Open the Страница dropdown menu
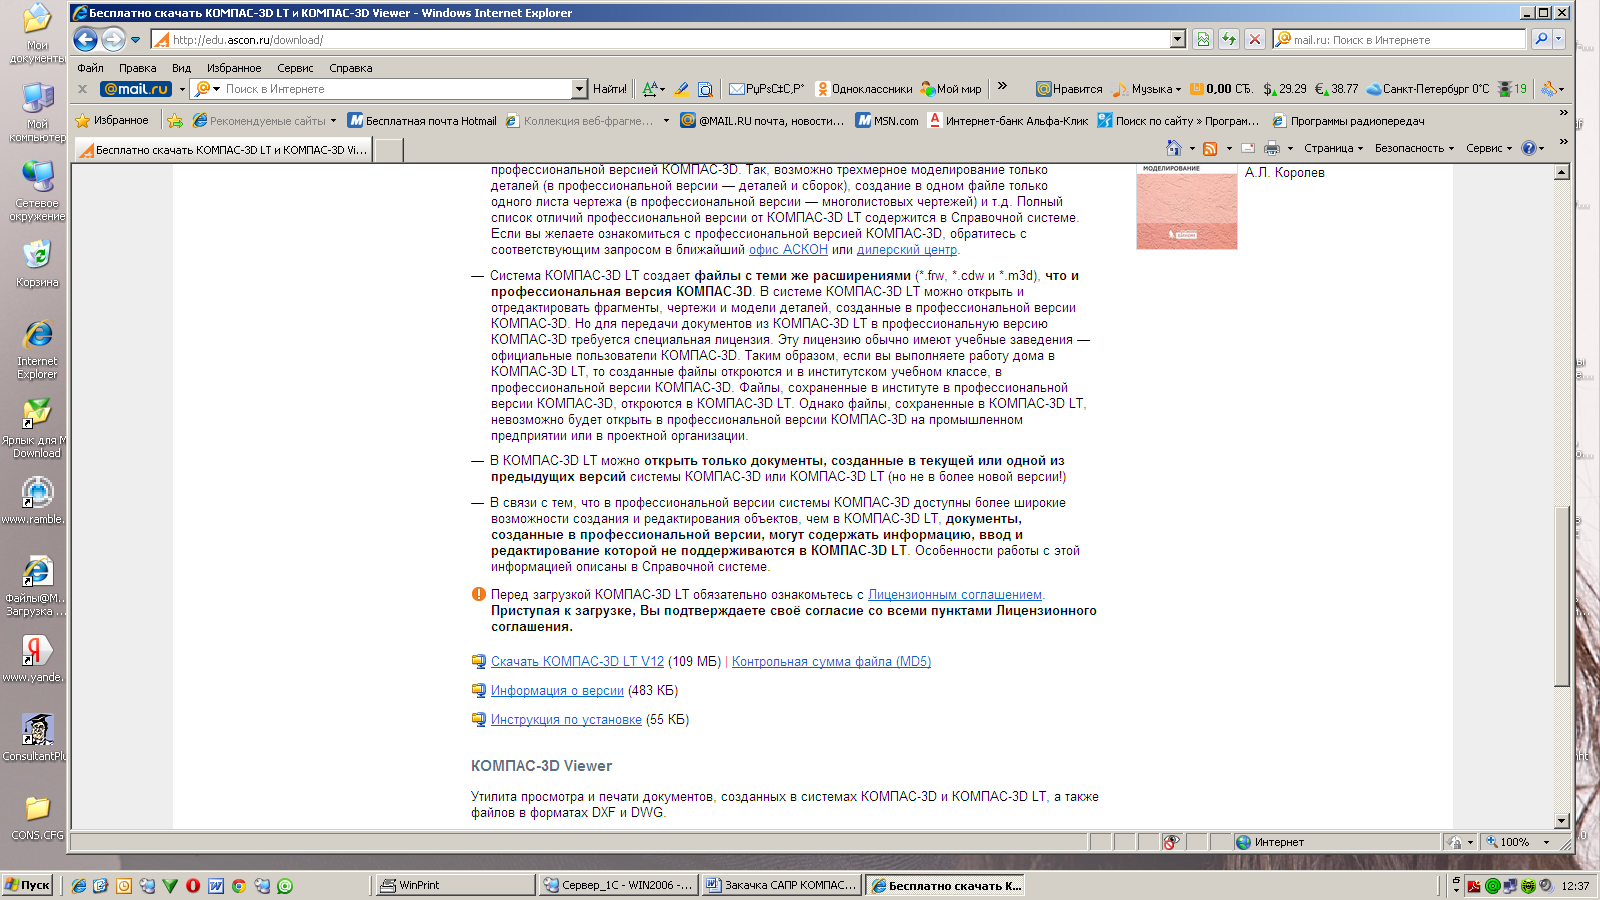 tap(1333, 148)
